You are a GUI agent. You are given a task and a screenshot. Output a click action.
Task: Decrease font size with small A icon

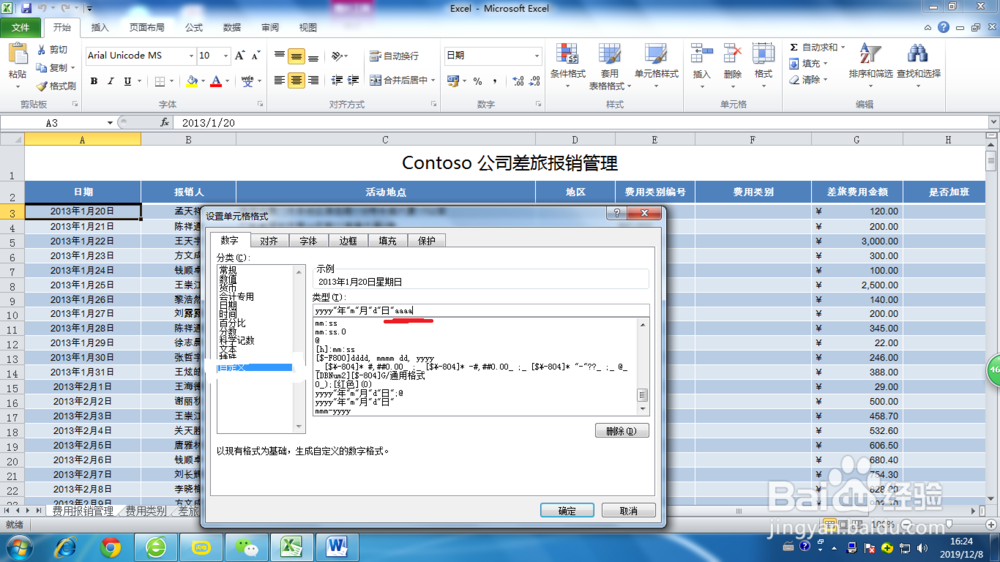(255, 56)
